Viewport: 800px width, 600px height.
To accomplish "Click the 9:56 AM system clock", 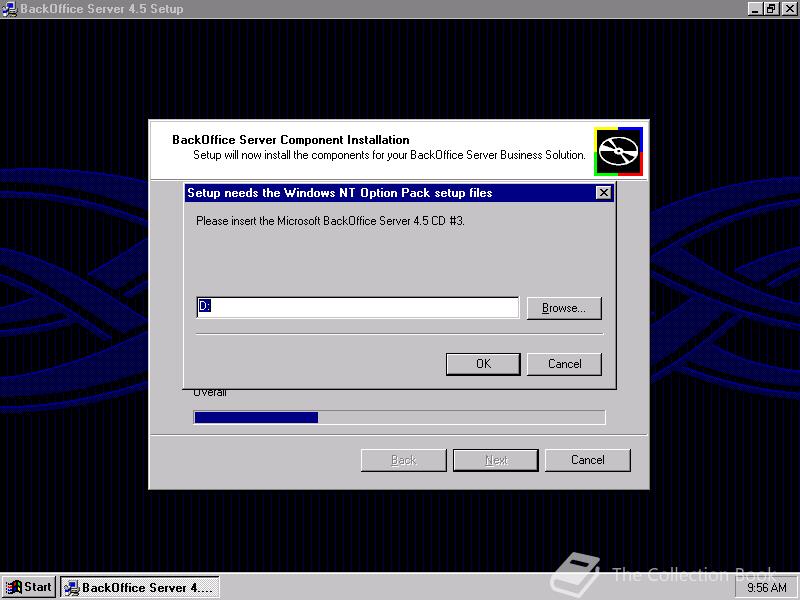I will point(767,588).
